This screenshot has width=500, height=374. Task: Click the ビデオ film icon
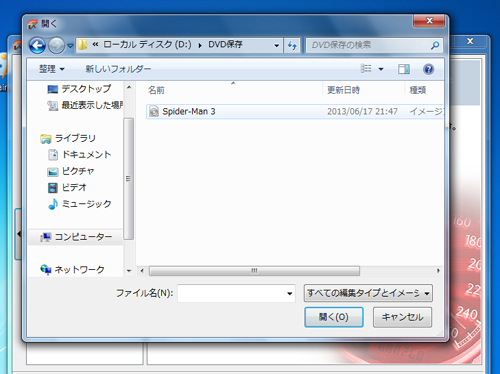tap(53, 188)
